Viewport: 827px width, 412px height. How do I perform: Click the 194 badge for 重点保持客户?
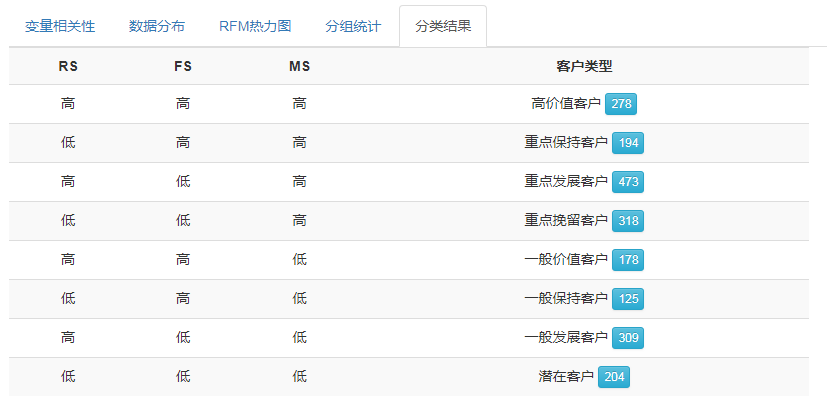coord(628,143)
